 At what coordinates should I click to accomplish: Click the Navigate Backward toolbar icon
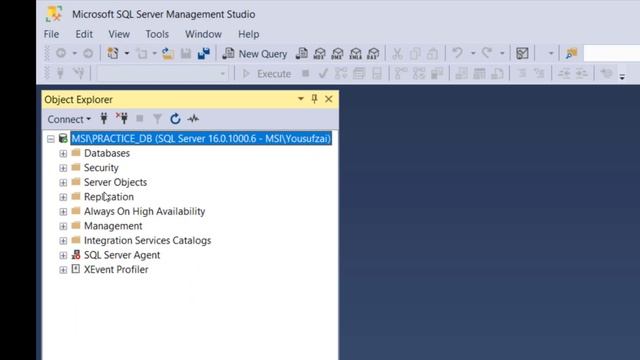(61, 53)
